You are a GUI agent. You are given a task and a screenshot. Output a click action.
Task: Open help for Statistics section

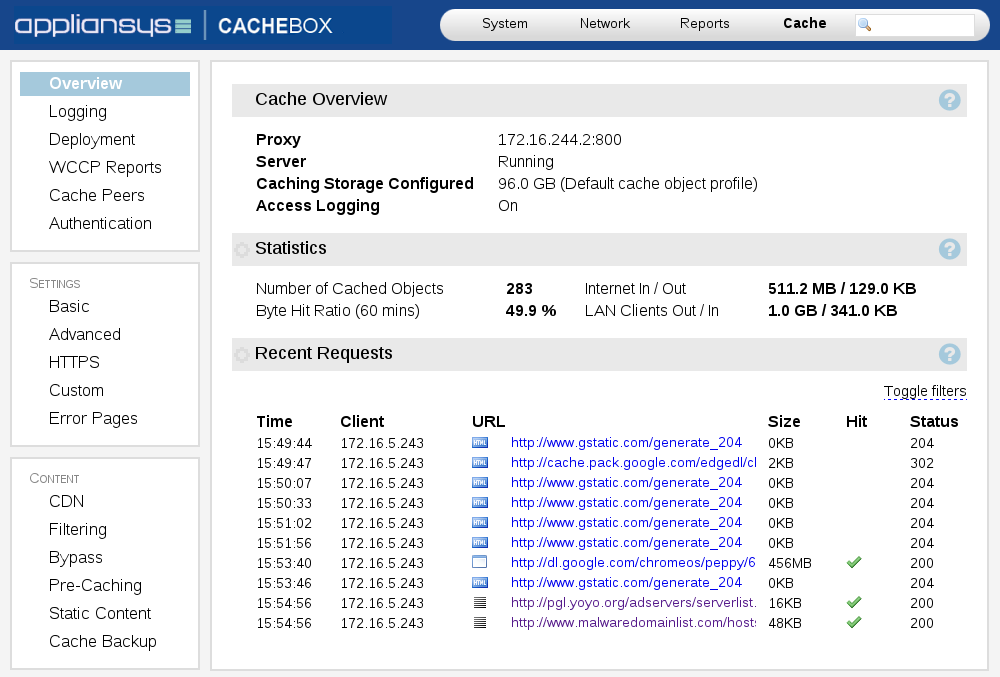pyautogui.click(x=949, y=249)
